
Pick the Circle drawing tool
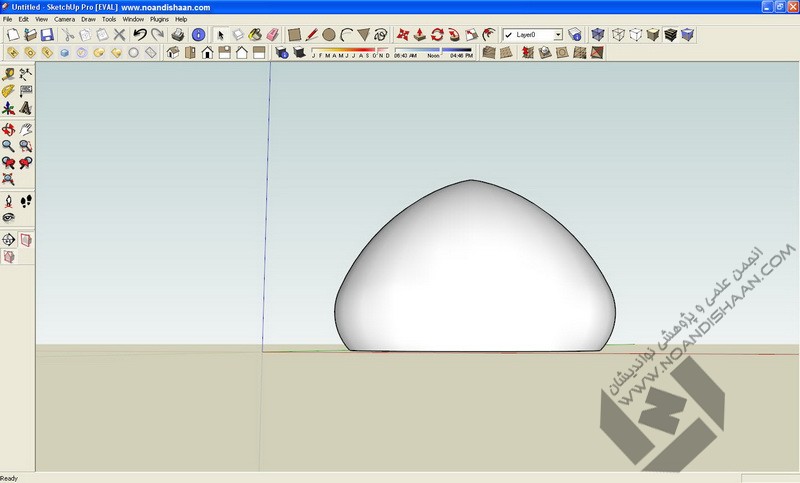tap(328, 35)
